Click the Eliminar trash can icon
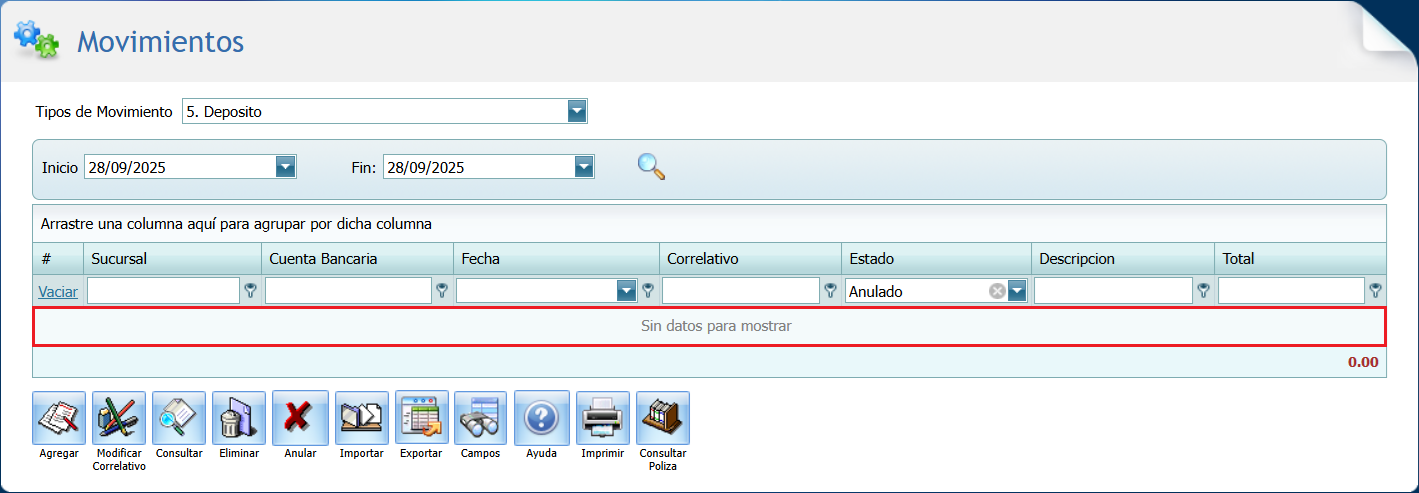Screen dimensions: 1419x493 click(x=239, y=418)
